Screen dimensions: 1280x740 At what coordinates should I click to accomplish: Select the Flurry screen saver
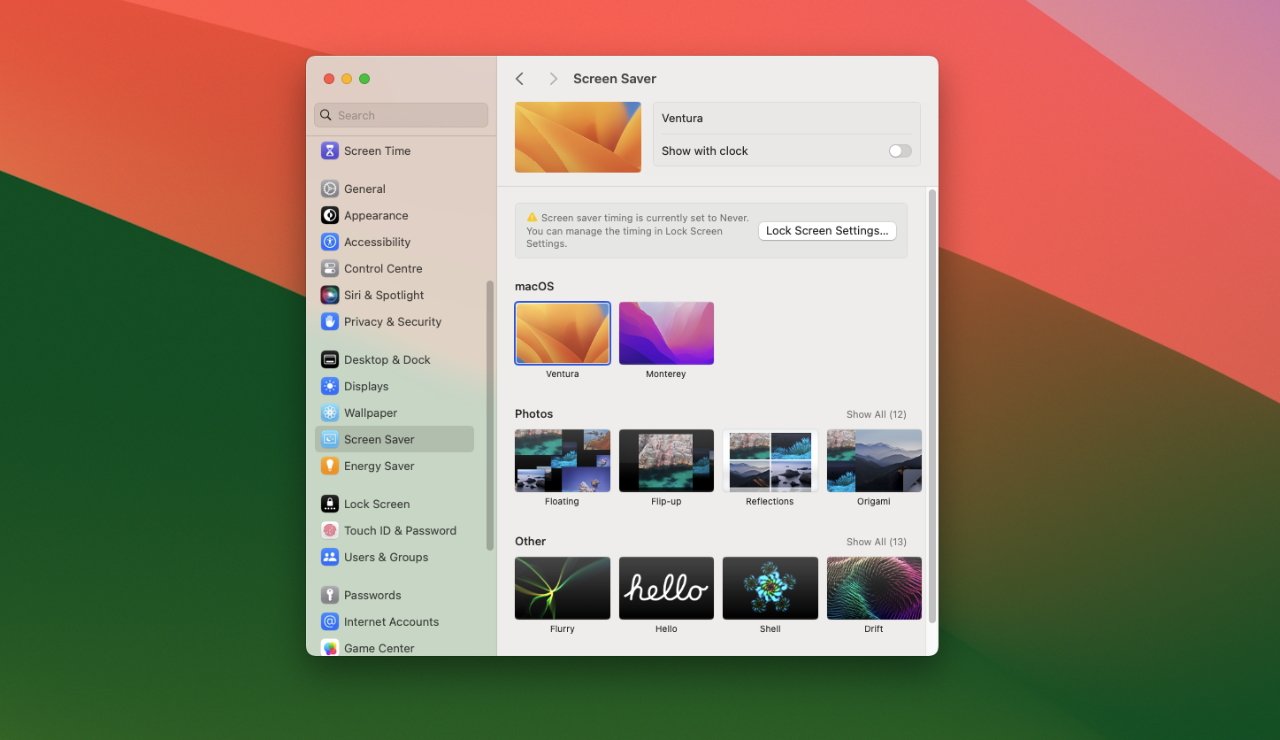(562, 588)
